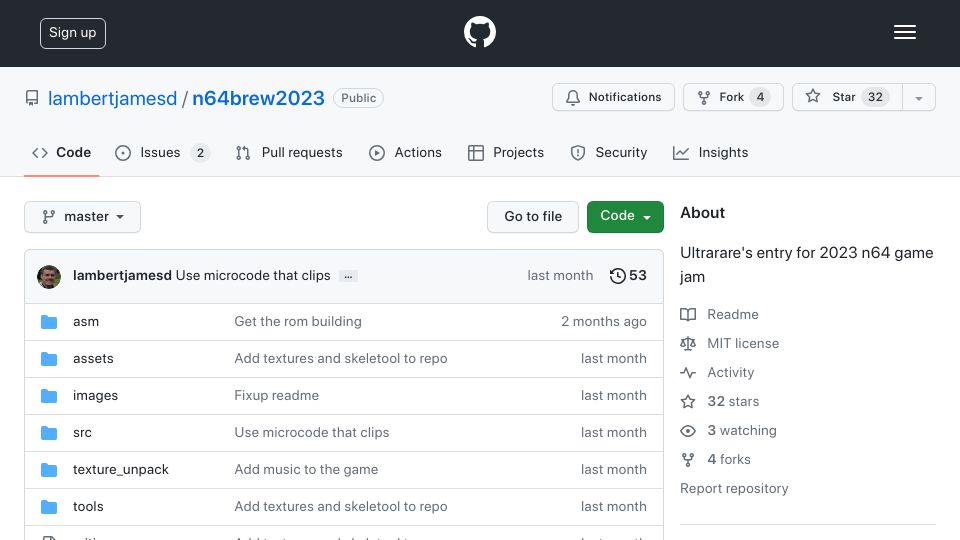Click the Issues count badge 2
The width and height of the screenshot is (960, 540).
[x=200, y=153]
